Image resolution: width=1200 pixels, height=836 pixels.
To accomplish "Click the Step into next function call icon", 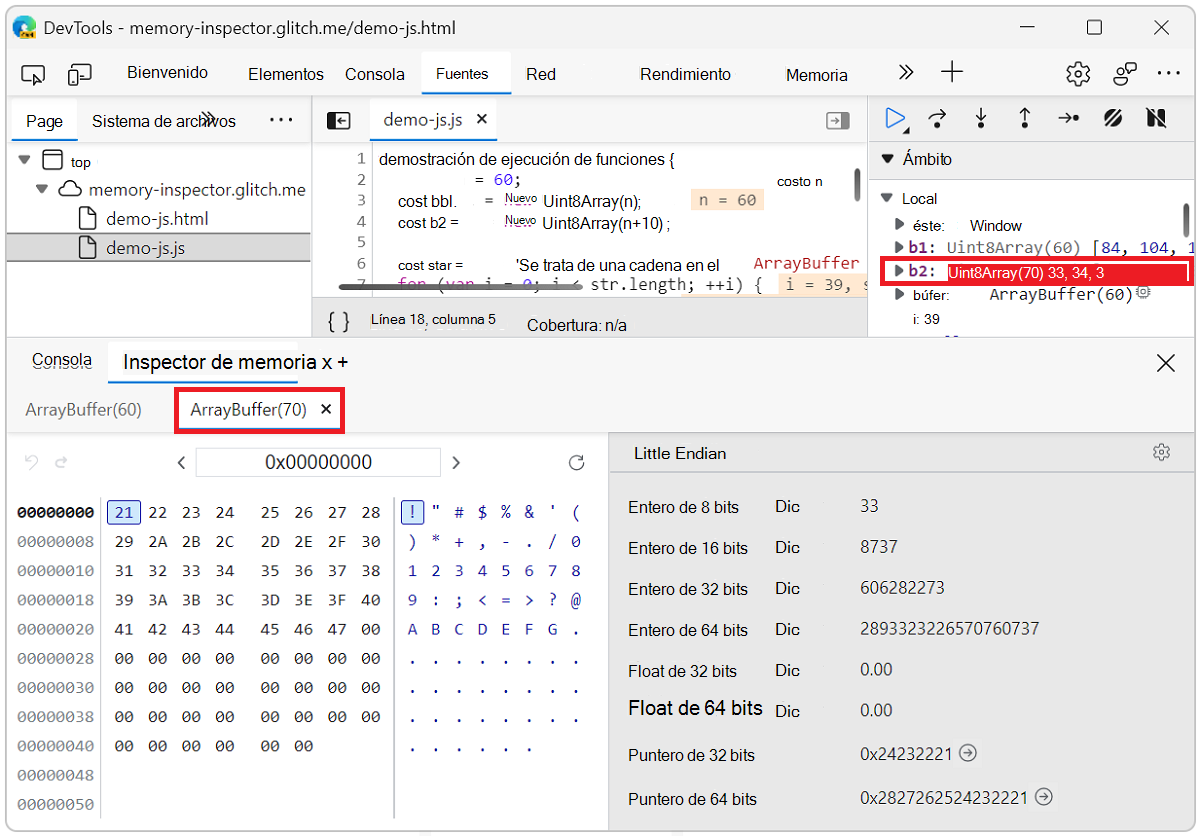I will pyautogui.click(x=981, y=118).
